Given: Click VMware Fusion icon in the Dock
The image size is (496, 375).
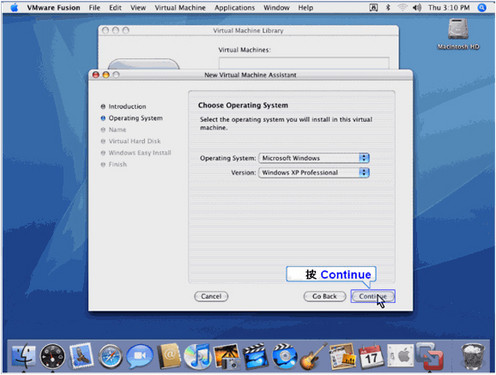Looking at the screenshot, I should click(x=430, y=356).
